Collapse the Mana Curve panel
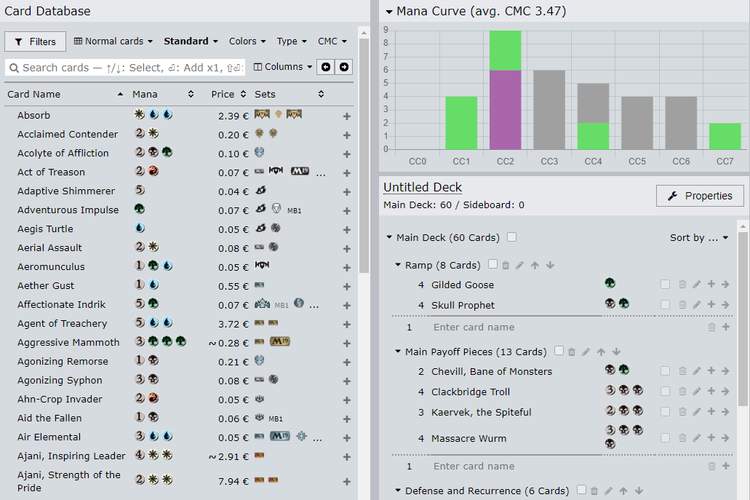This screenshot has width=750, height=500. [x=389, y=11]
